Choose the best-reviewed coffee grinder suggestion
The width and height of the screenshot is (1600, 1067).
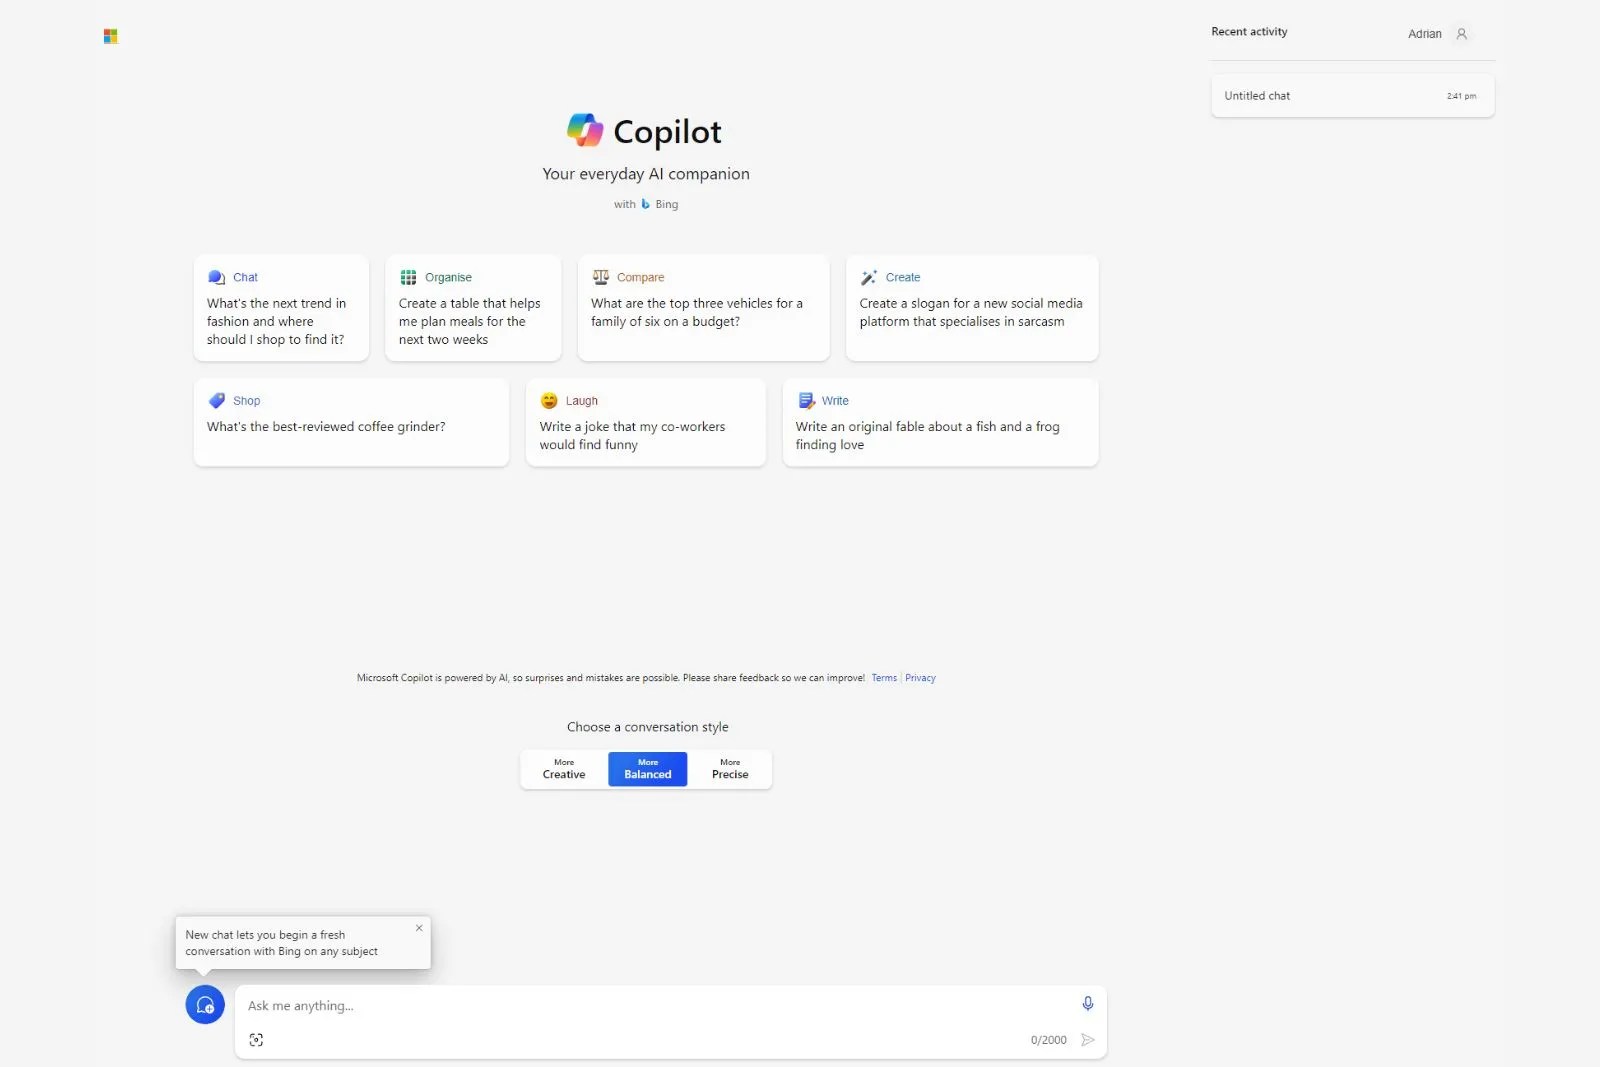click(351, 422)
